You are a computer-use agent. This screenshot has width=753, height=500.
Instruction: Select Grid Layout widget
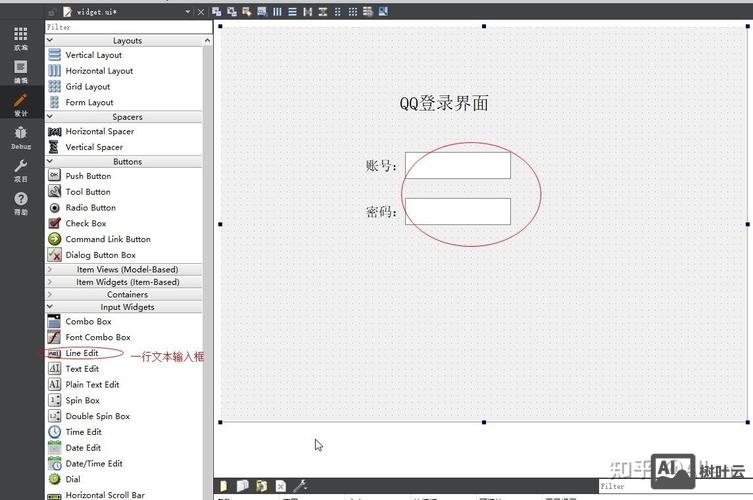[x=124, y=86]
